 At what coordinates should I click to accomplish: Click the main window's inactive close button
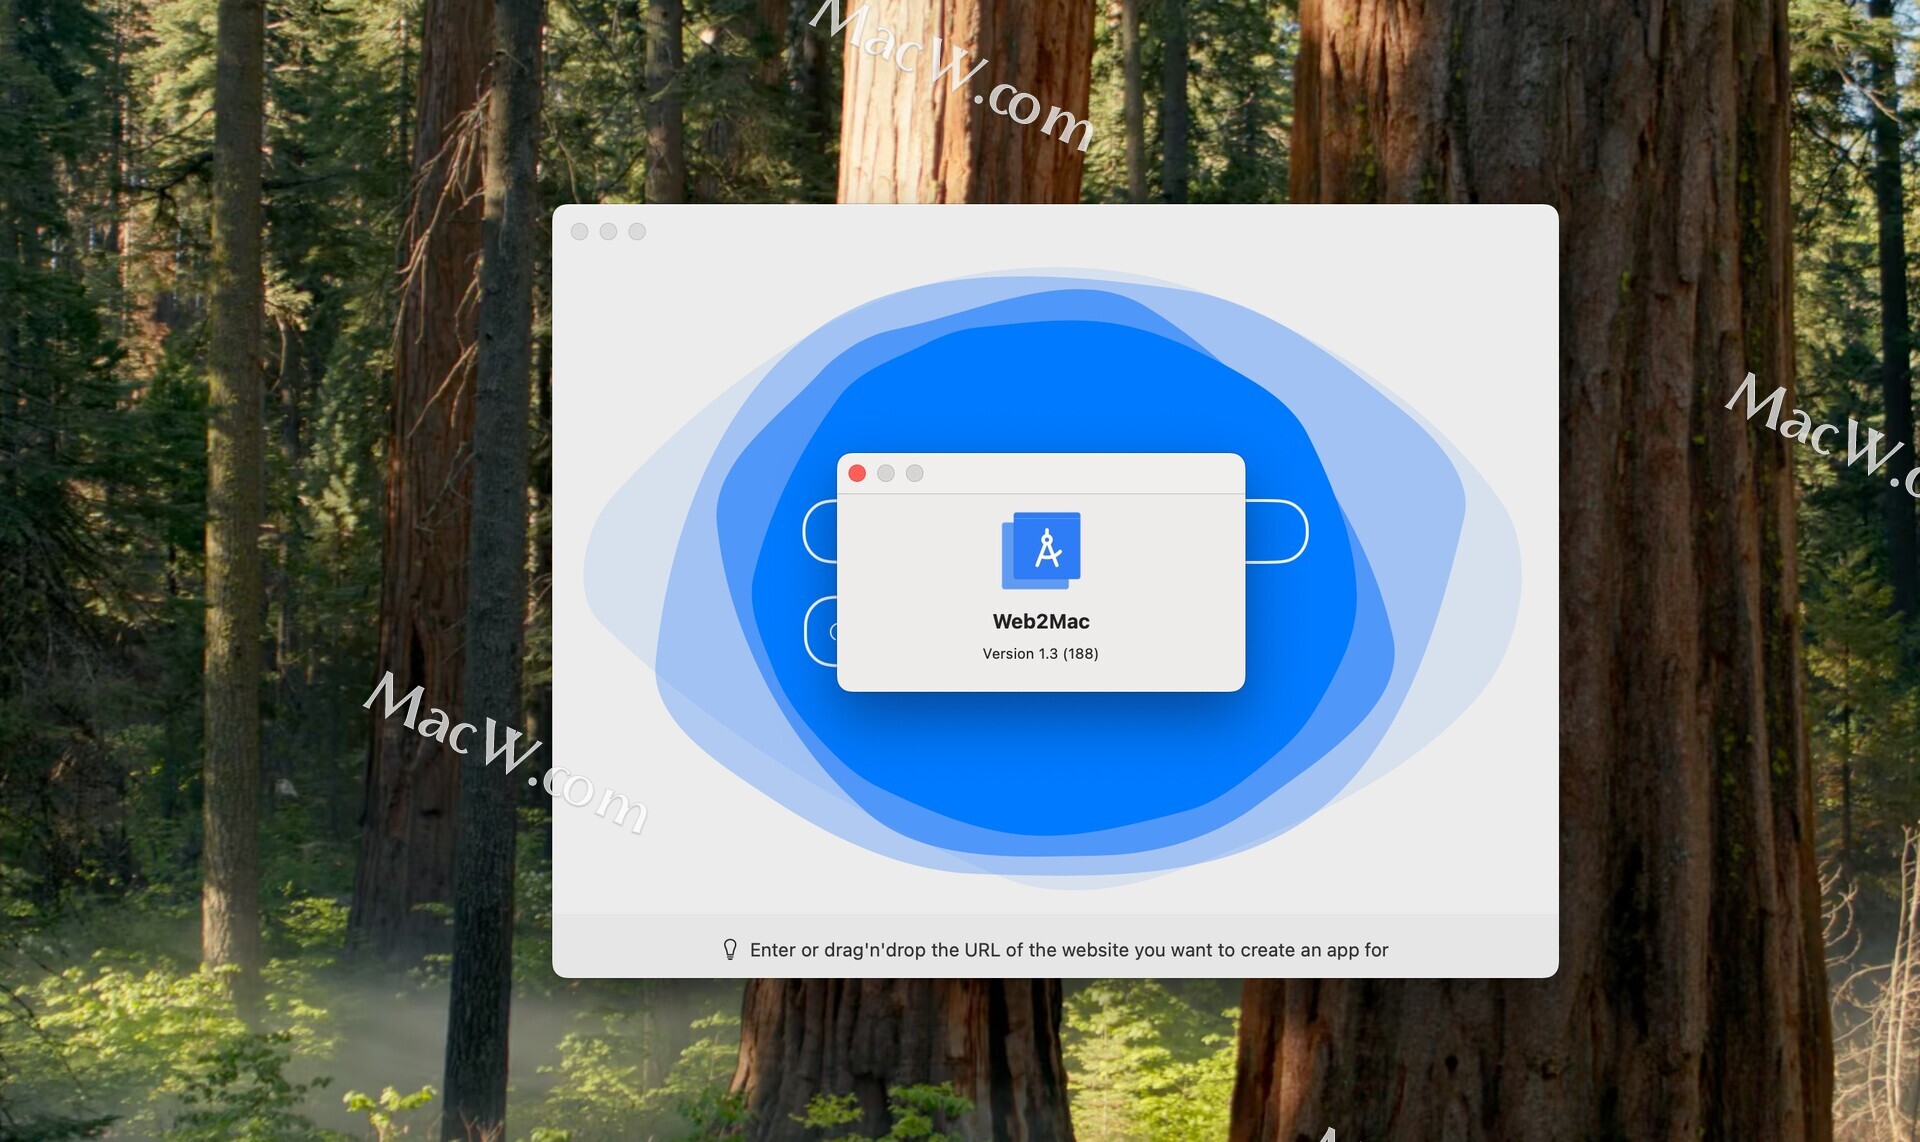coord(579,232)
